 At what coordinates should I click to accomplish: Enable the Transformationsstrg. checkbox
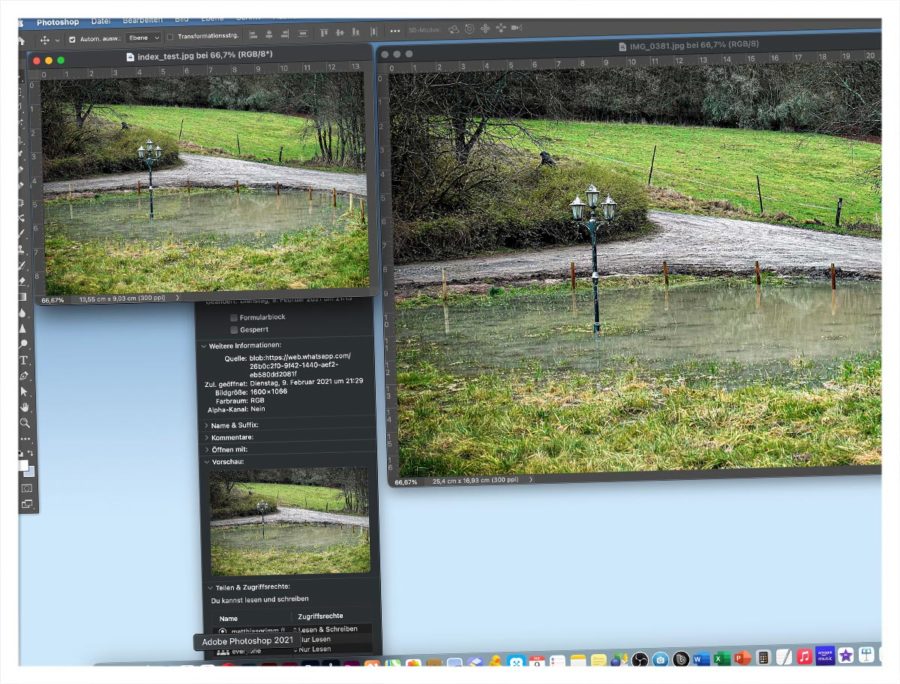click(170, 37)
